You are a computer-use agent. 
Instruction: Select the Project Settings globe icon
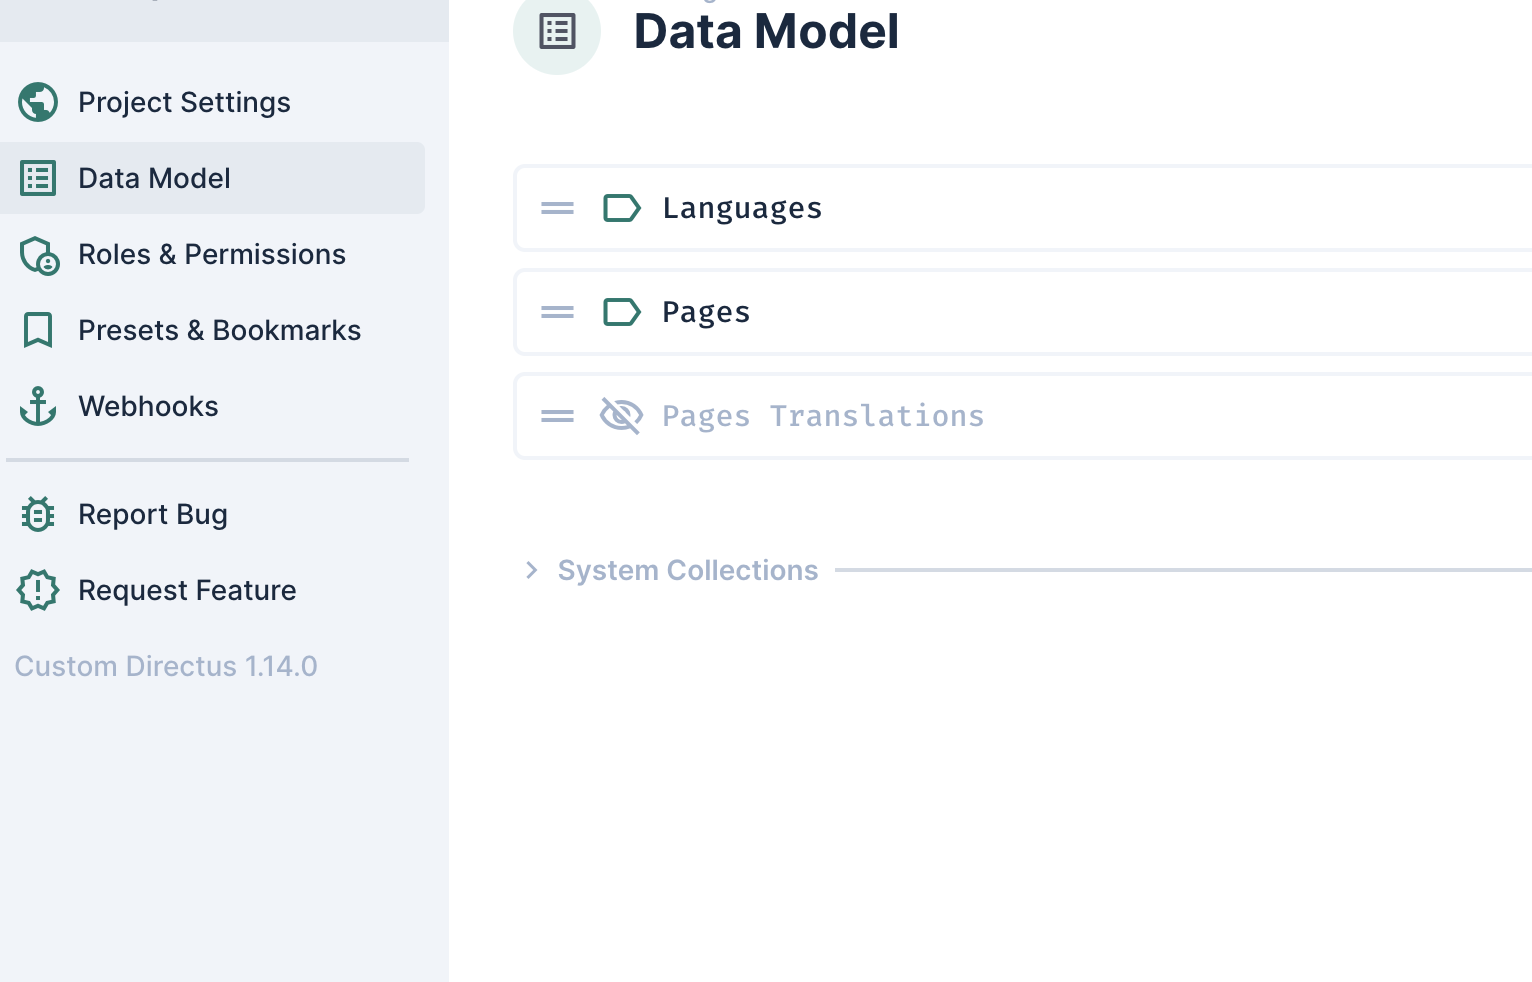click(38, 102)
